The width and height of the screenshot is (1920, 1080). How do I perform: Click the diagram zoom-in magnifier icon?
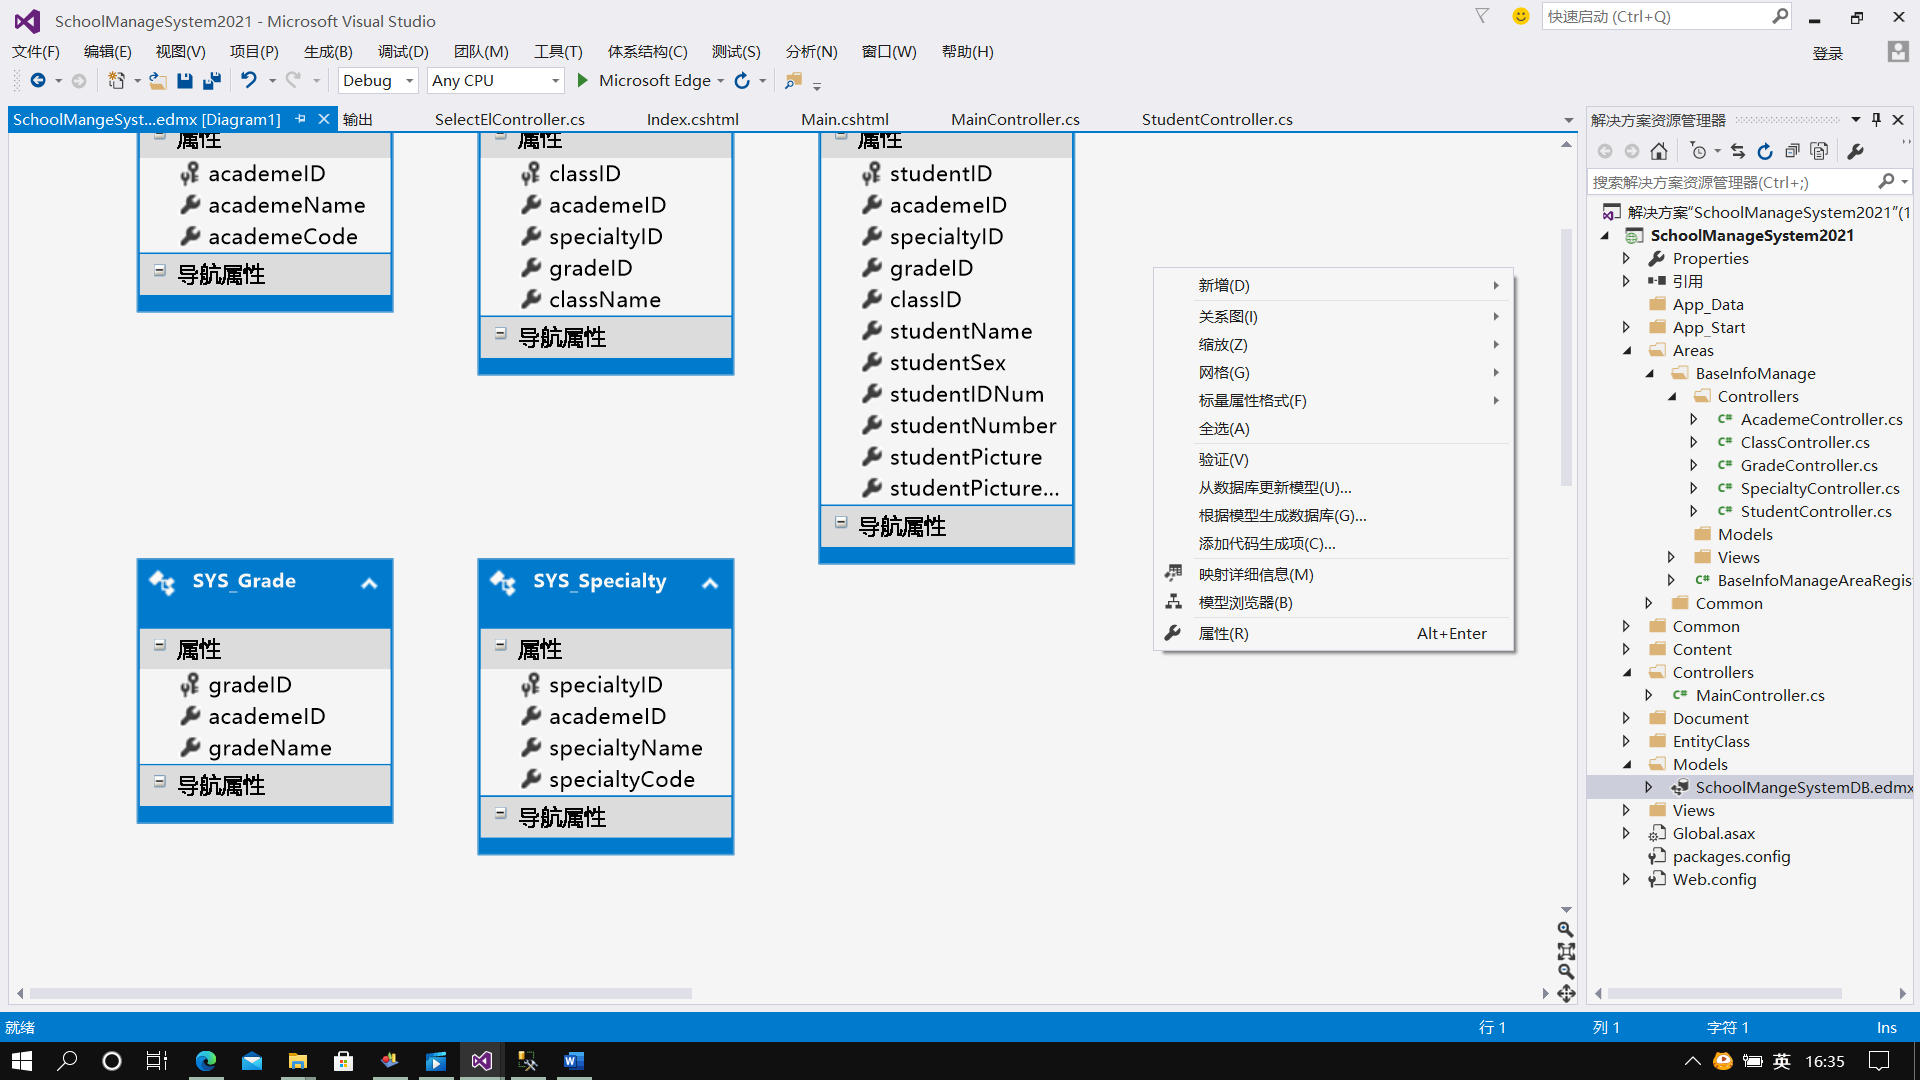point(1566,929)
